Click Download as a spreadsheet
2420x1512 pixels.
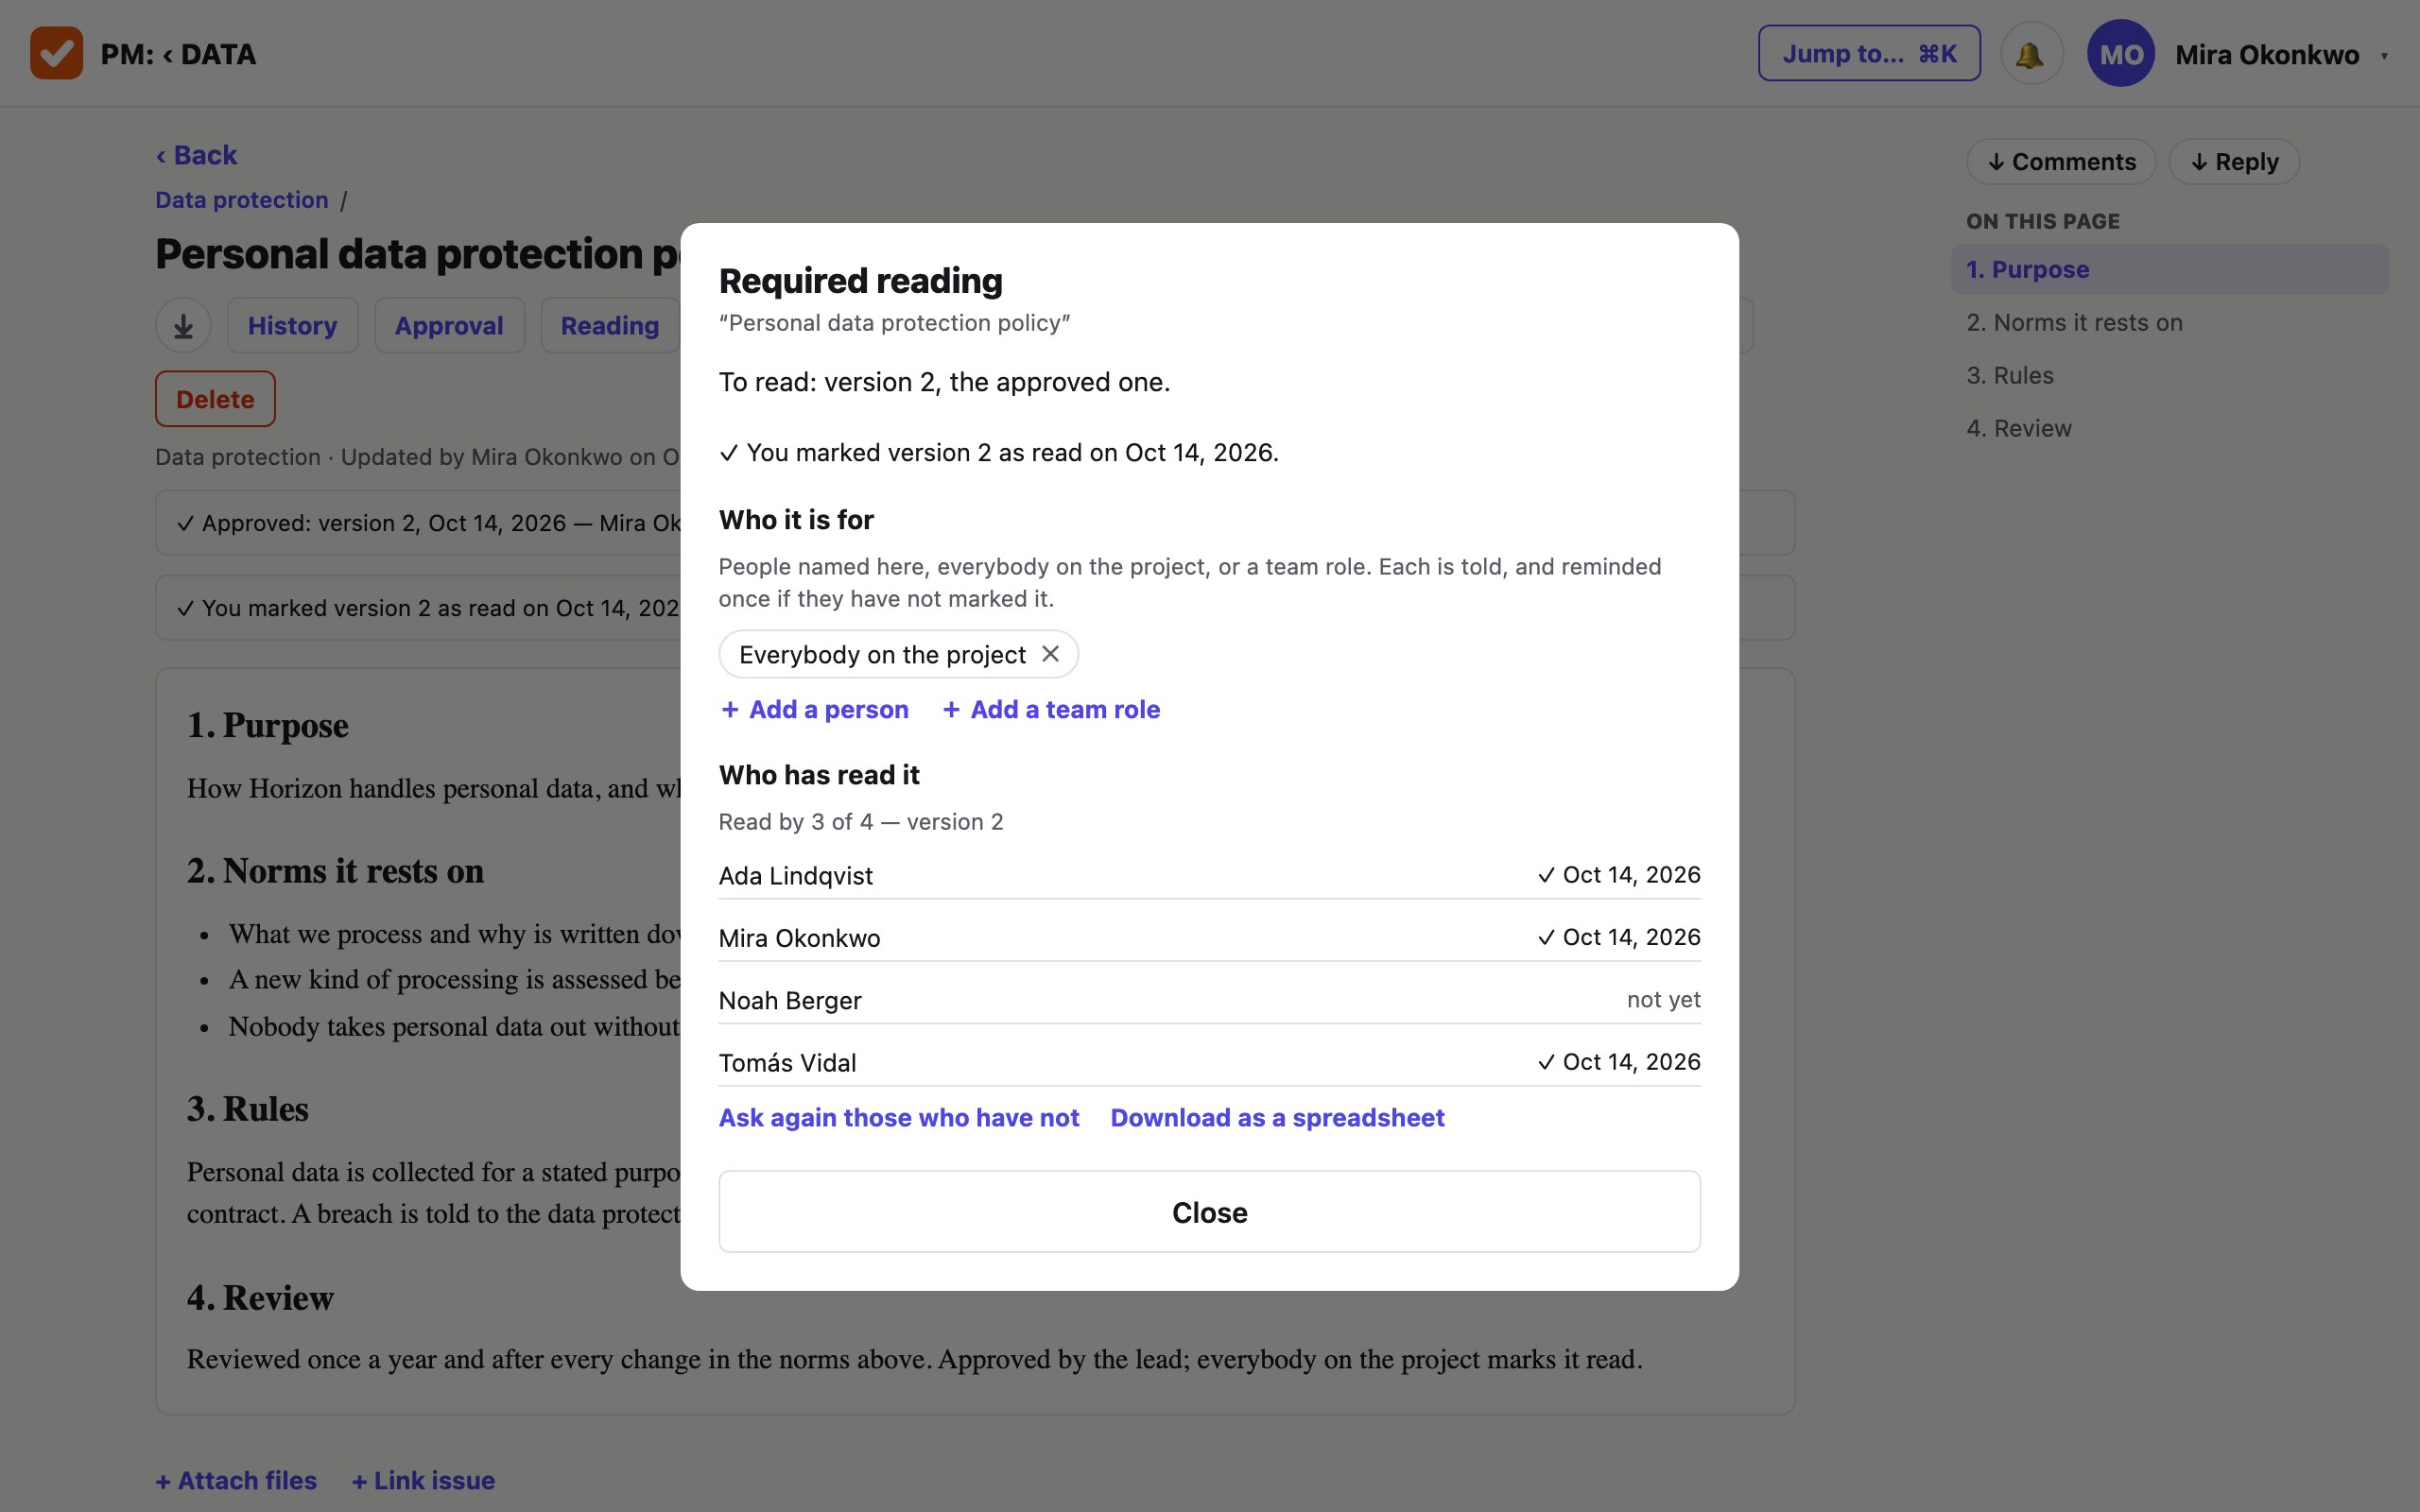[1277, 1117]
